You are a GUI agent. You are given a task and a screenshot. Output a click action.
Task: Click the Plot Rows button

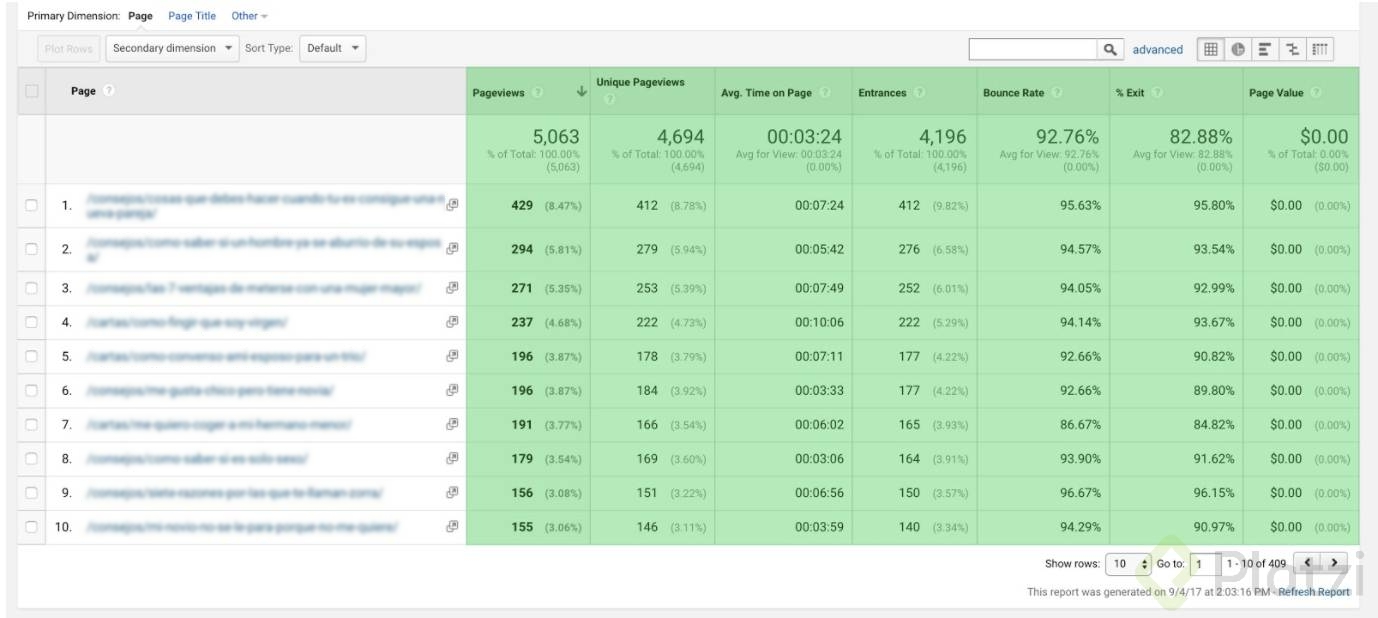[68, 49]
